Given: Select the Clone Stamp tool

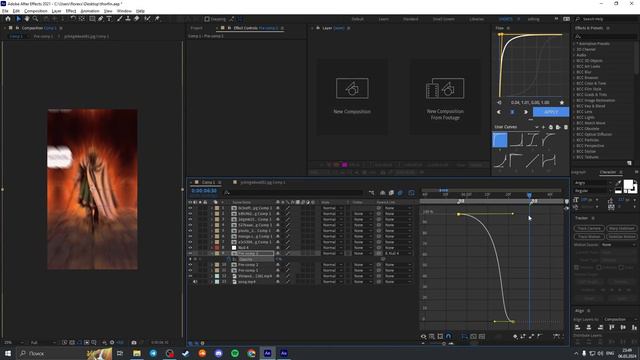Looking at the screenshot, I should 128,19.
